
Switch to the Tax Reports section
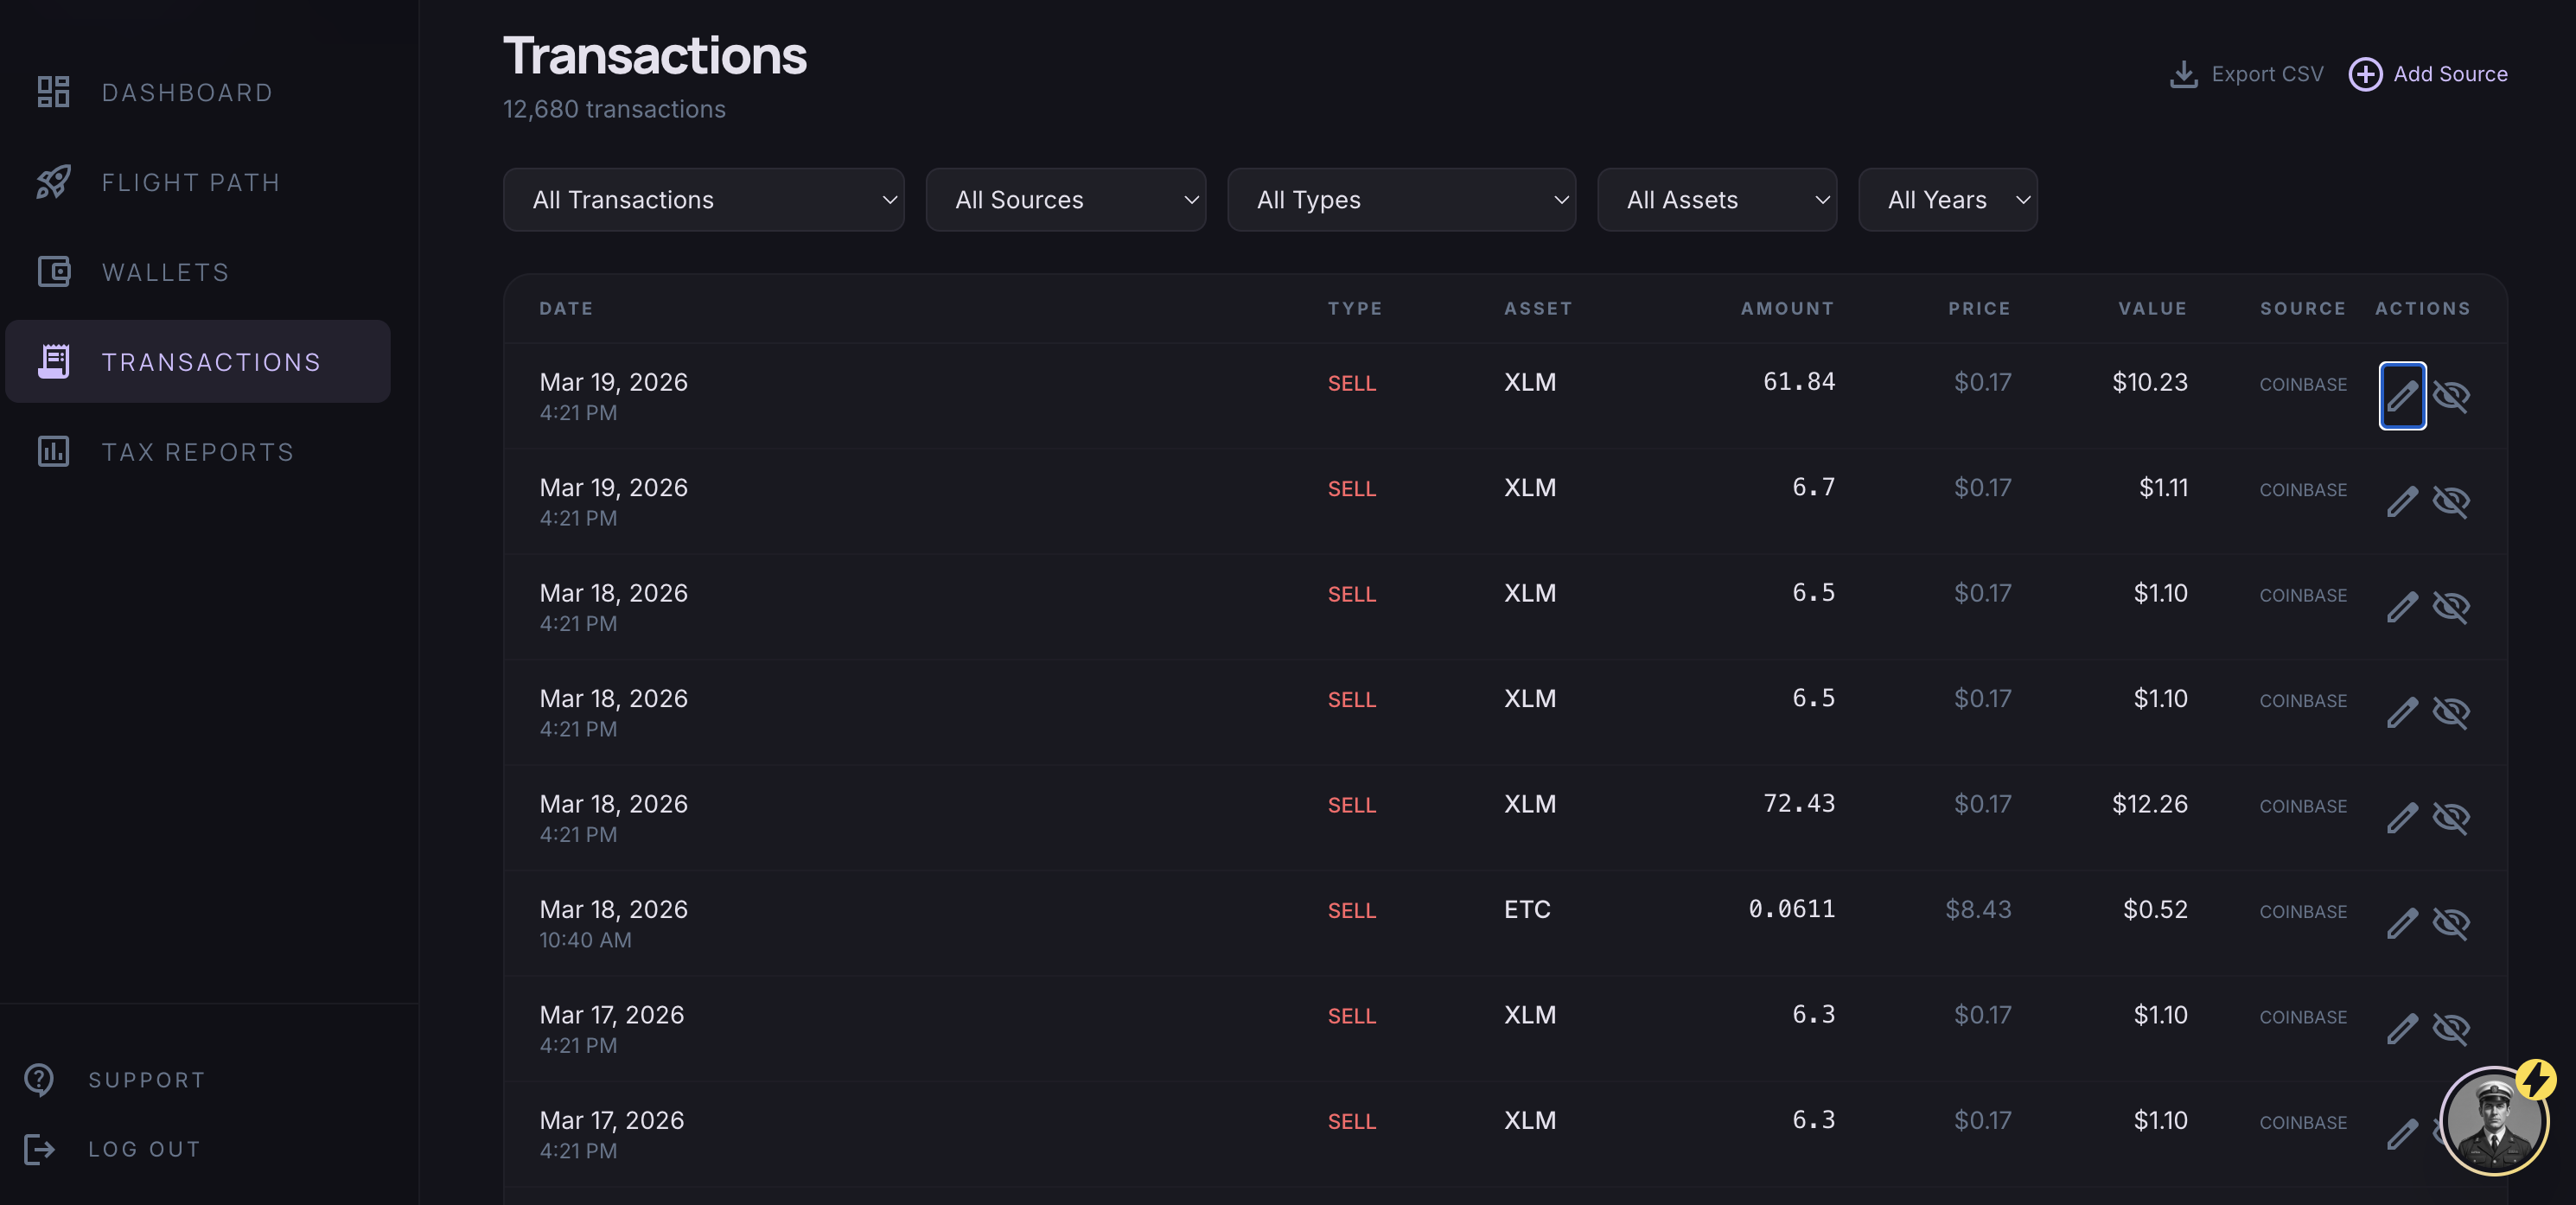tap(198, 452)
